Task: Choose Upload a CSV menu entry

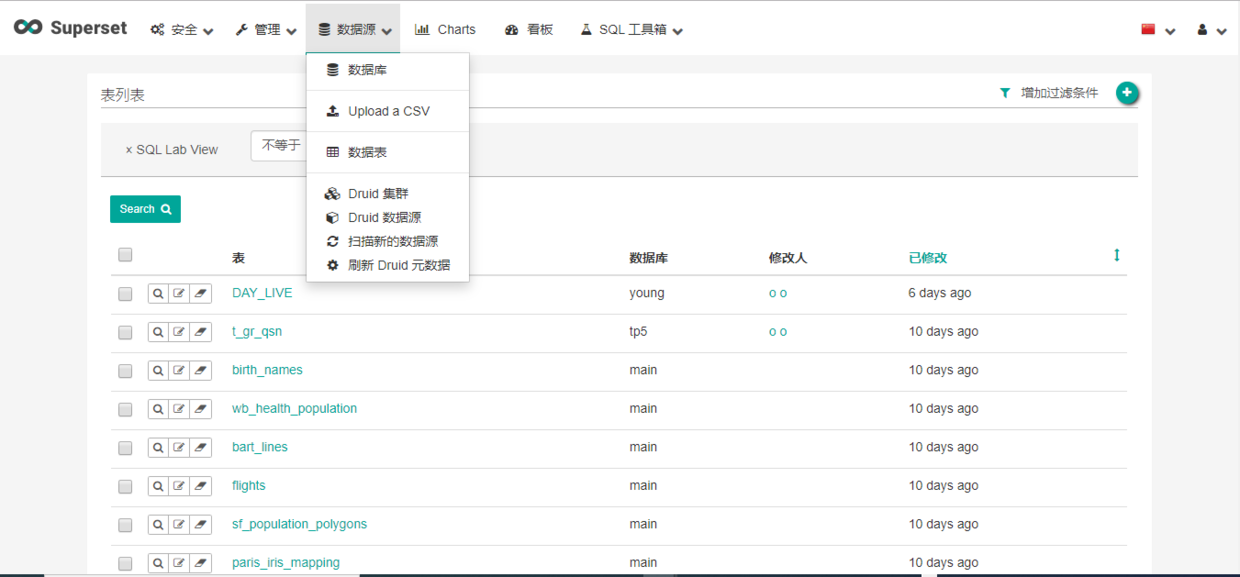Action: pos(388,111)
